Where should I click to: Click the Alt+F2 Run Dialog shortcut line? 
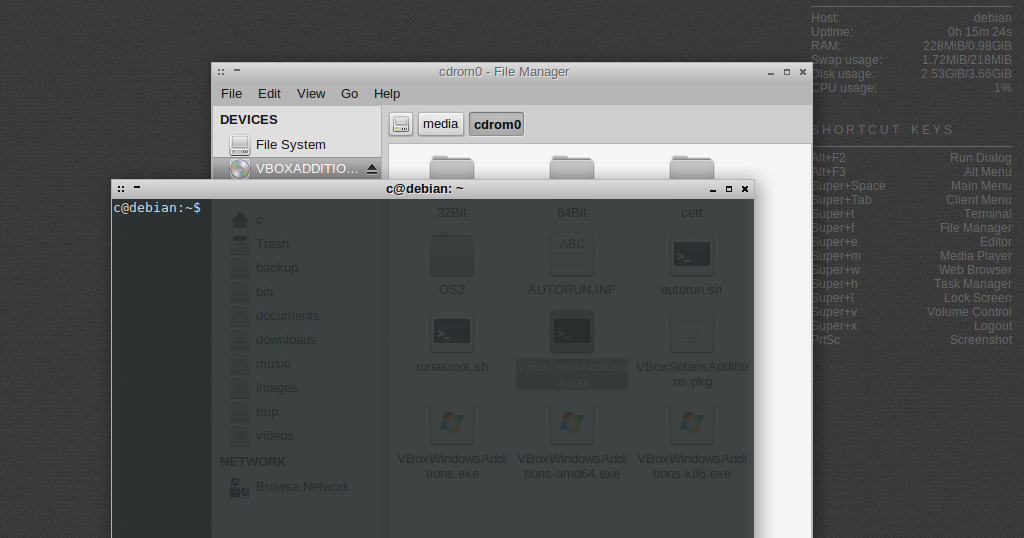(912, 158)
